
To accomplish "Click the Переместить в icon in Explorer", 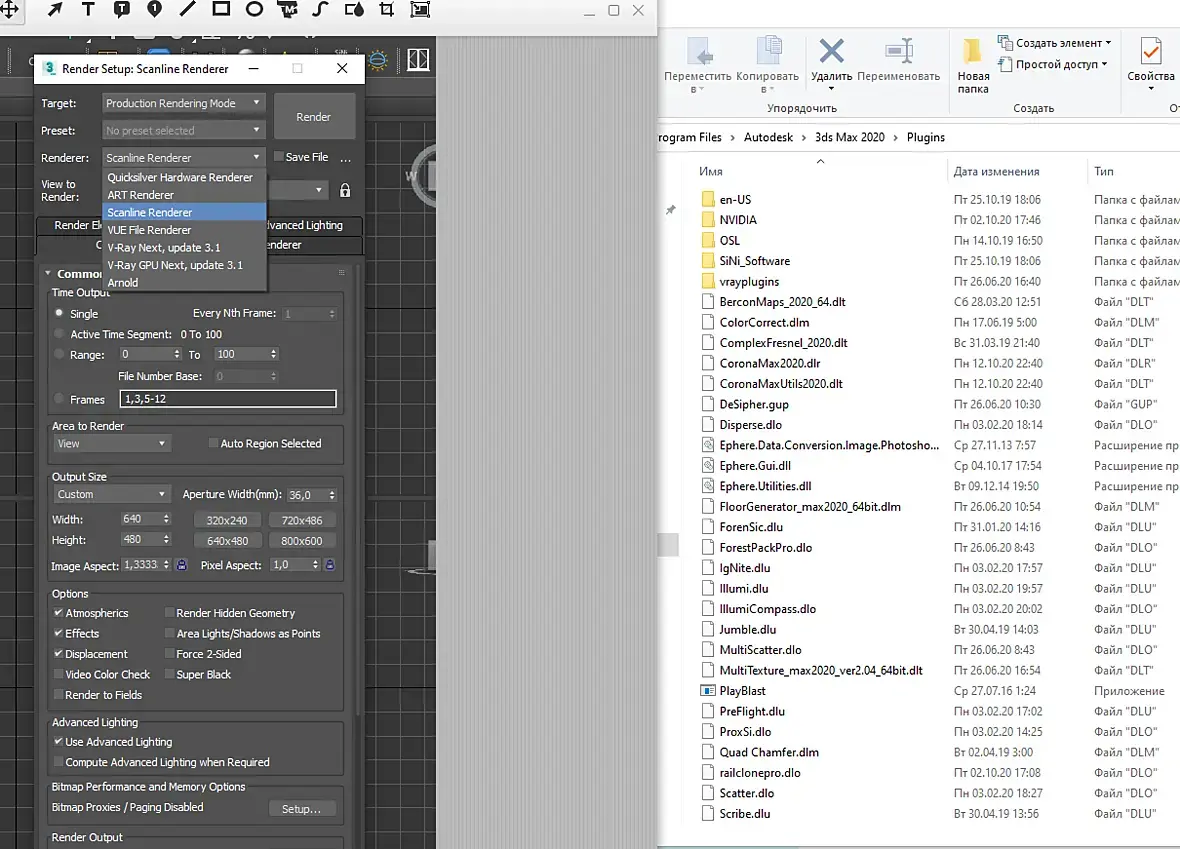I will pyautogui.click(x=699, y=51).
